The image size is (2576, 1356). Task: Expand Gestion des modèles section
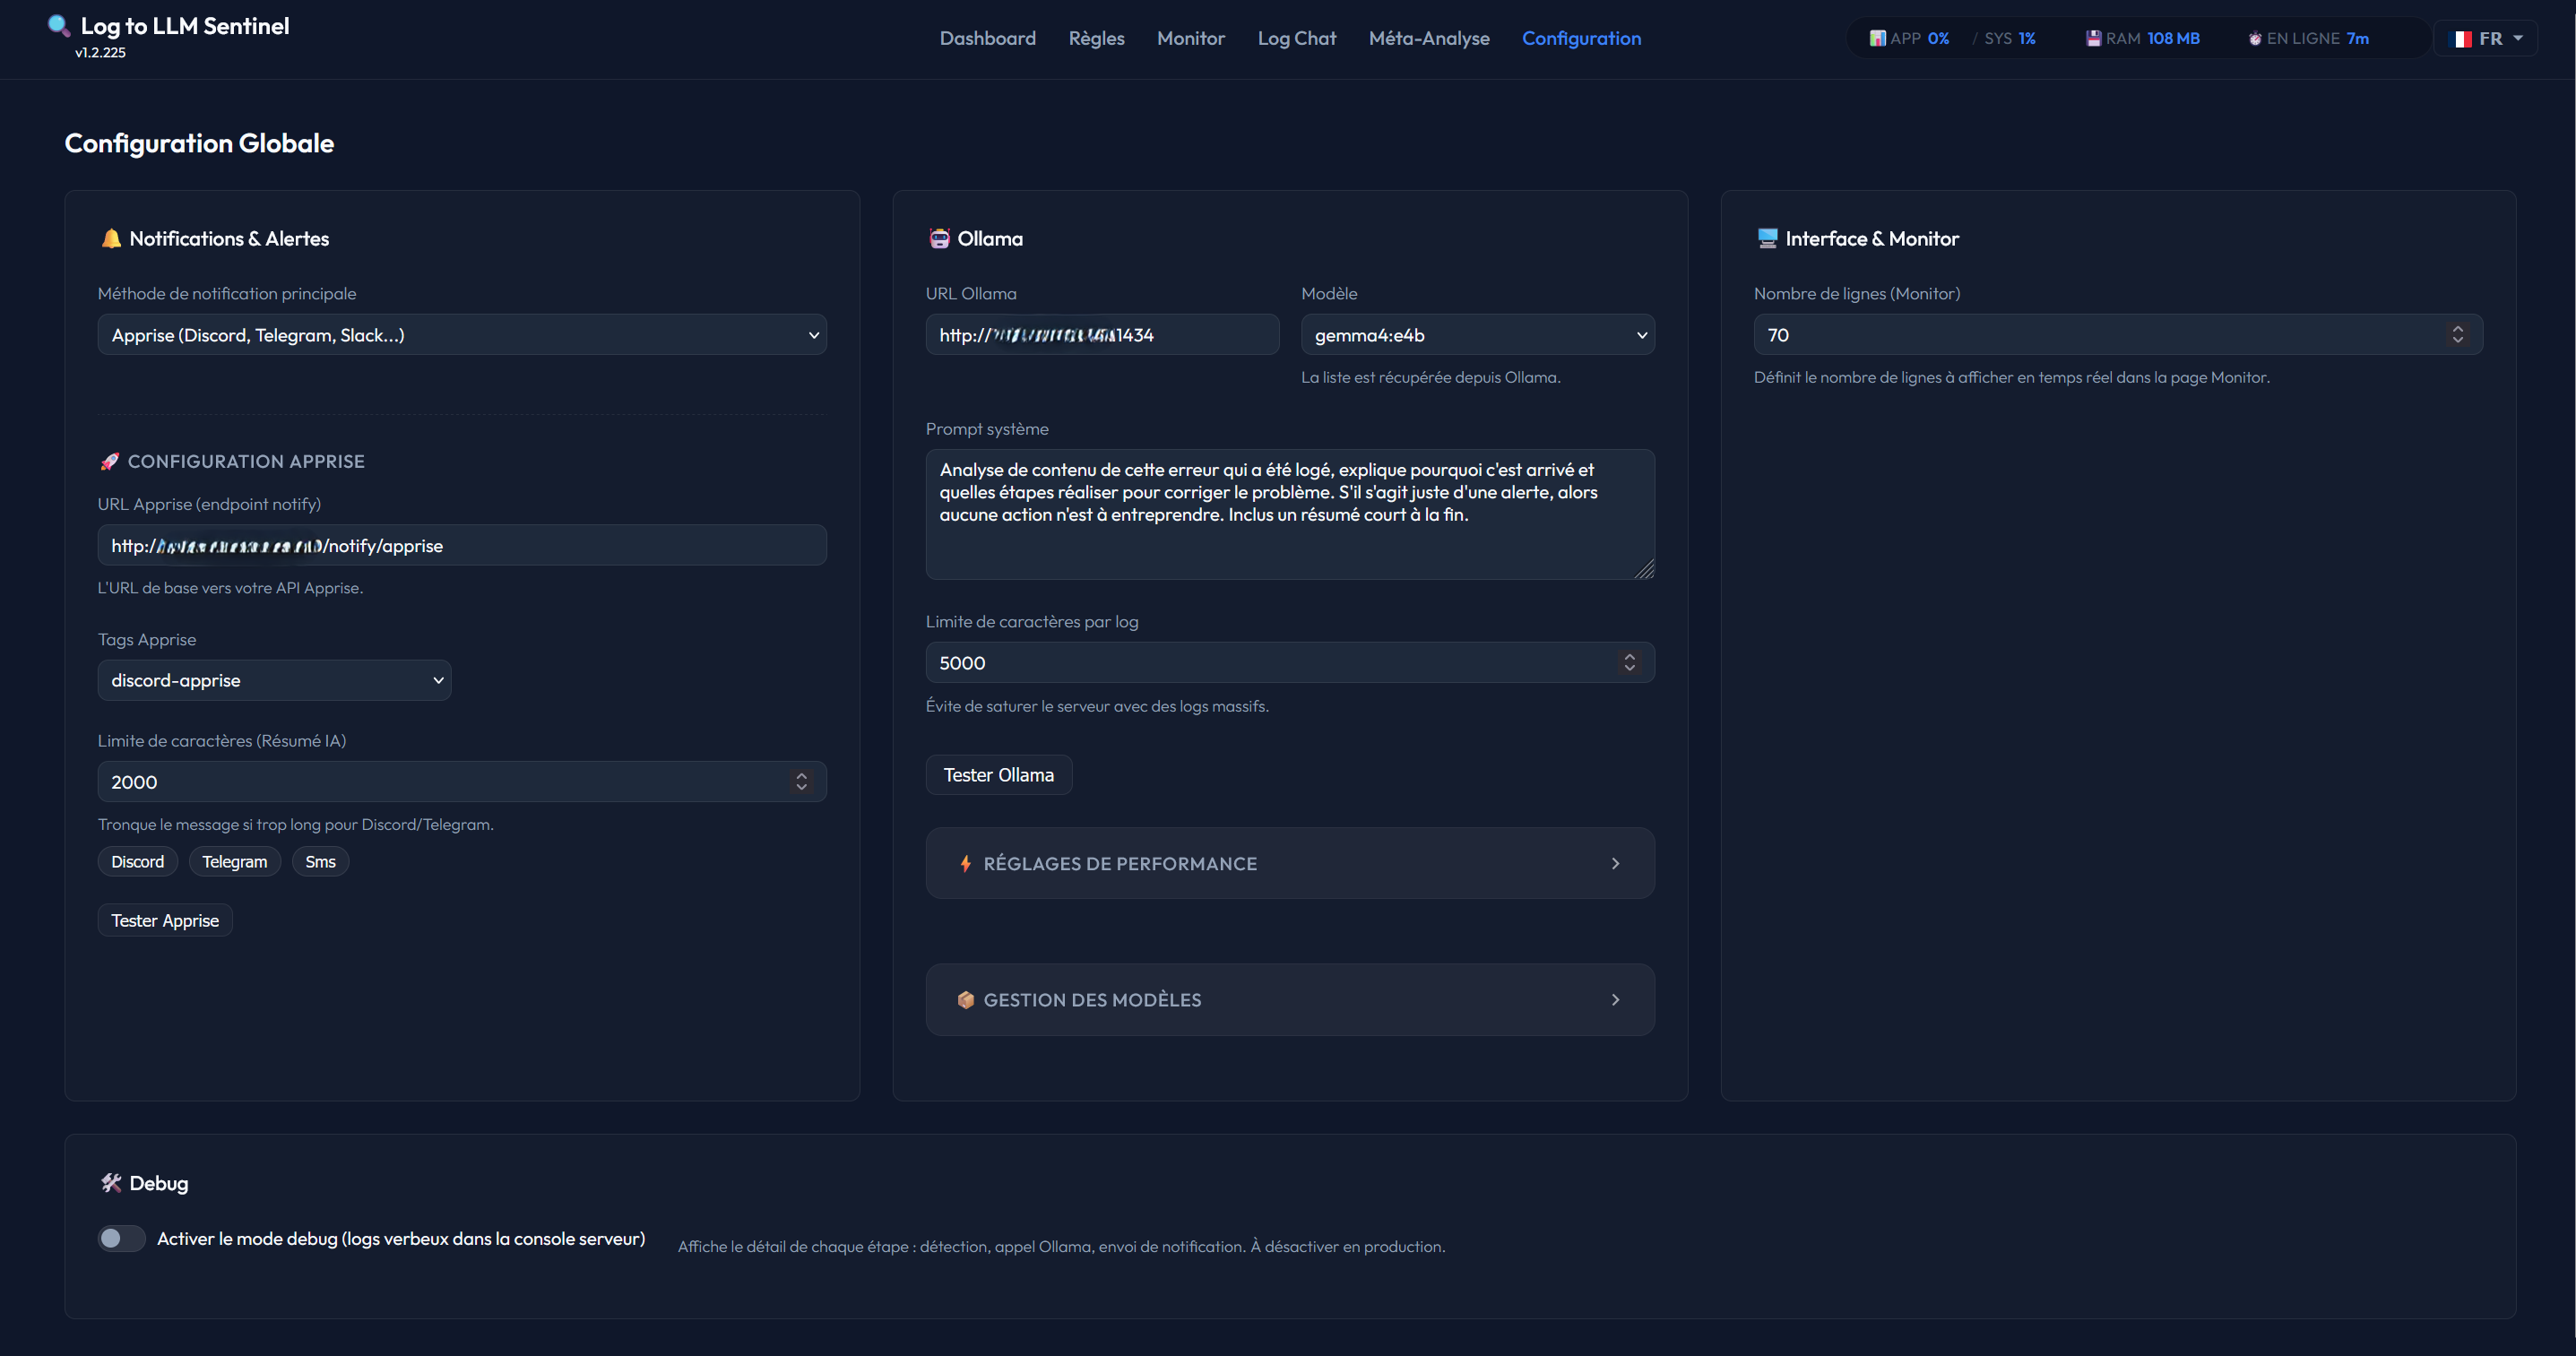1290,1000
